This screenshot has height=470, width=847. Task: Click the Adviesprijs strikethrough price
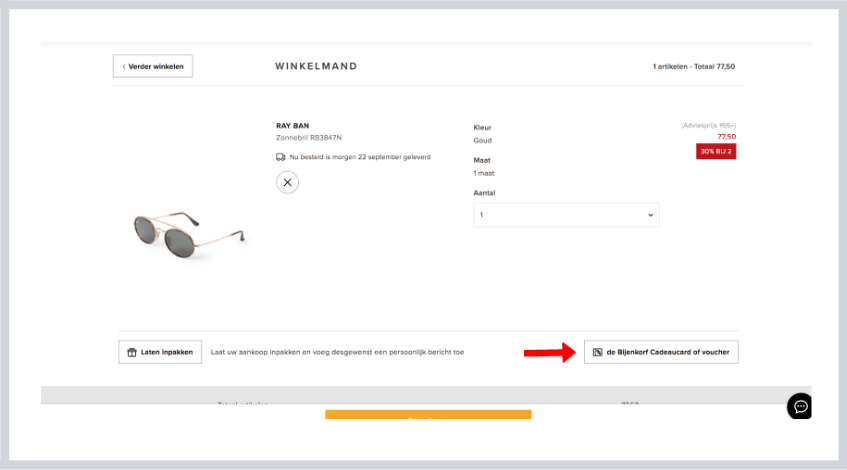(708, 125)
